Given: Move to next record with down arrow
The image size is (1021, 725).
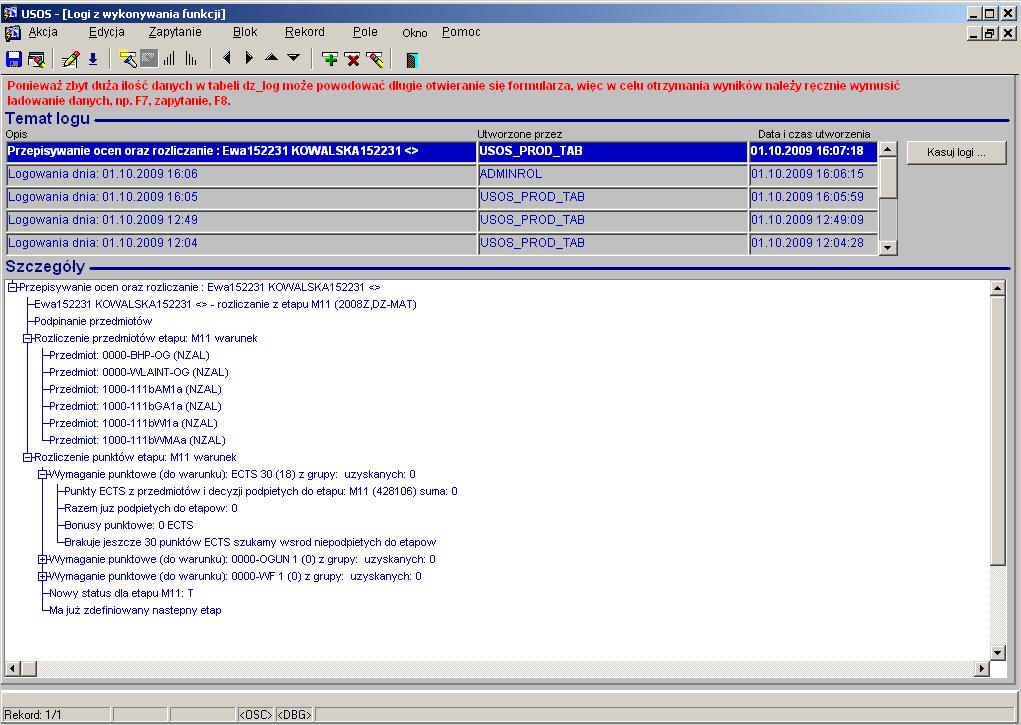Looking at the screenshot, I should point(294,58).
